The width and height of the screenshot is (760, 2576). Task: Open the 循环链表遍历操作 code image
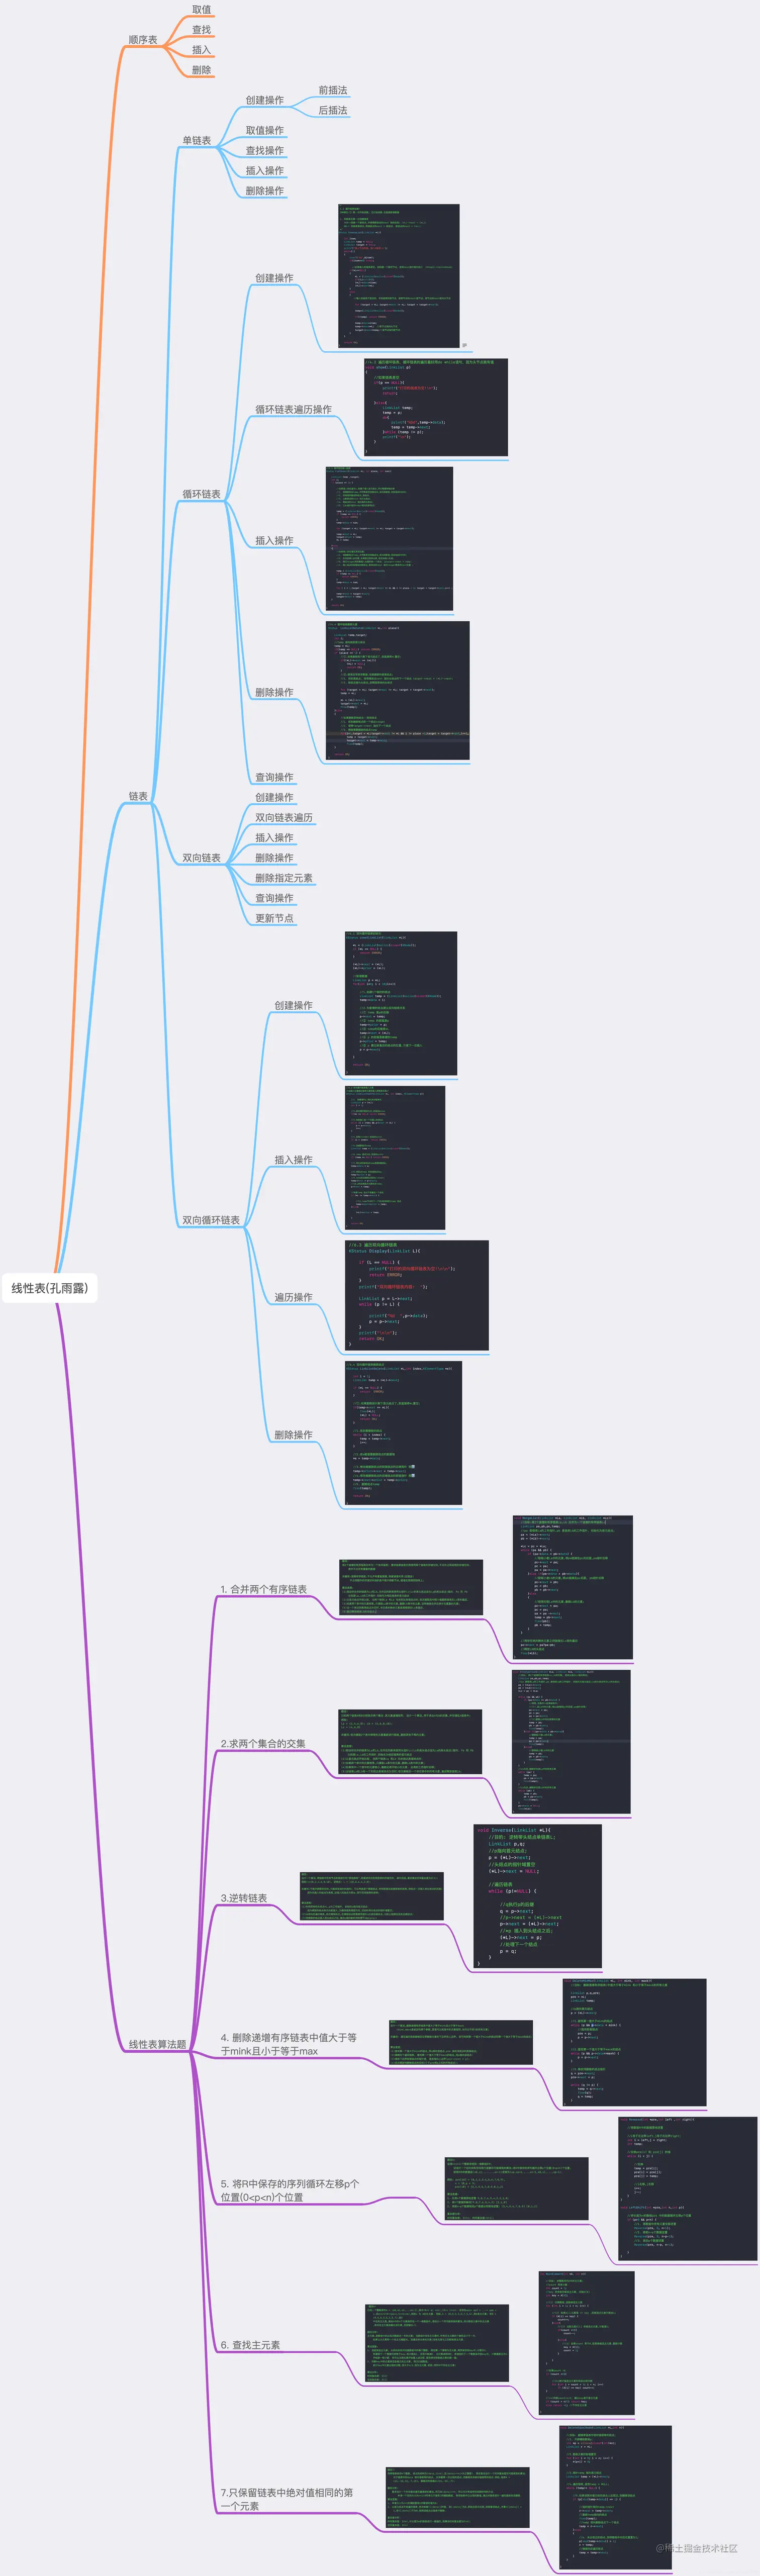pyautogui.click(x=436, y=407)
